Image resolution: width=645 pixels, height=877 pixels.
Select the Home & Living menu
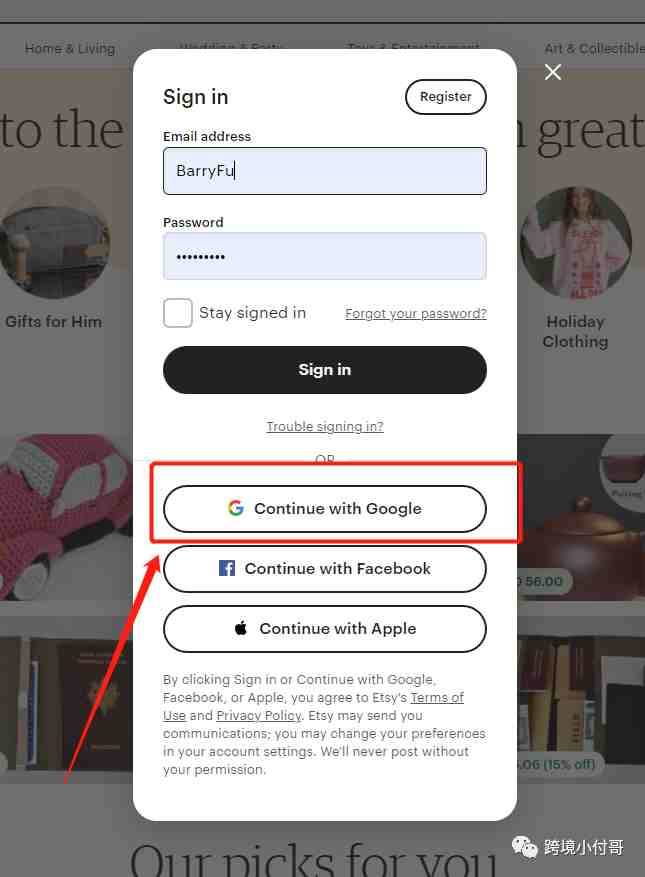[70, 49]
